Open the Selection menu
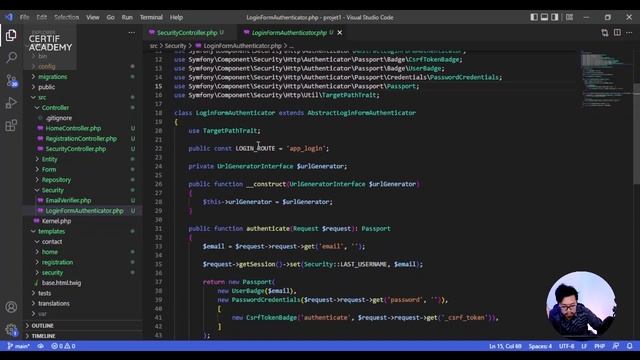 (67, 17)
